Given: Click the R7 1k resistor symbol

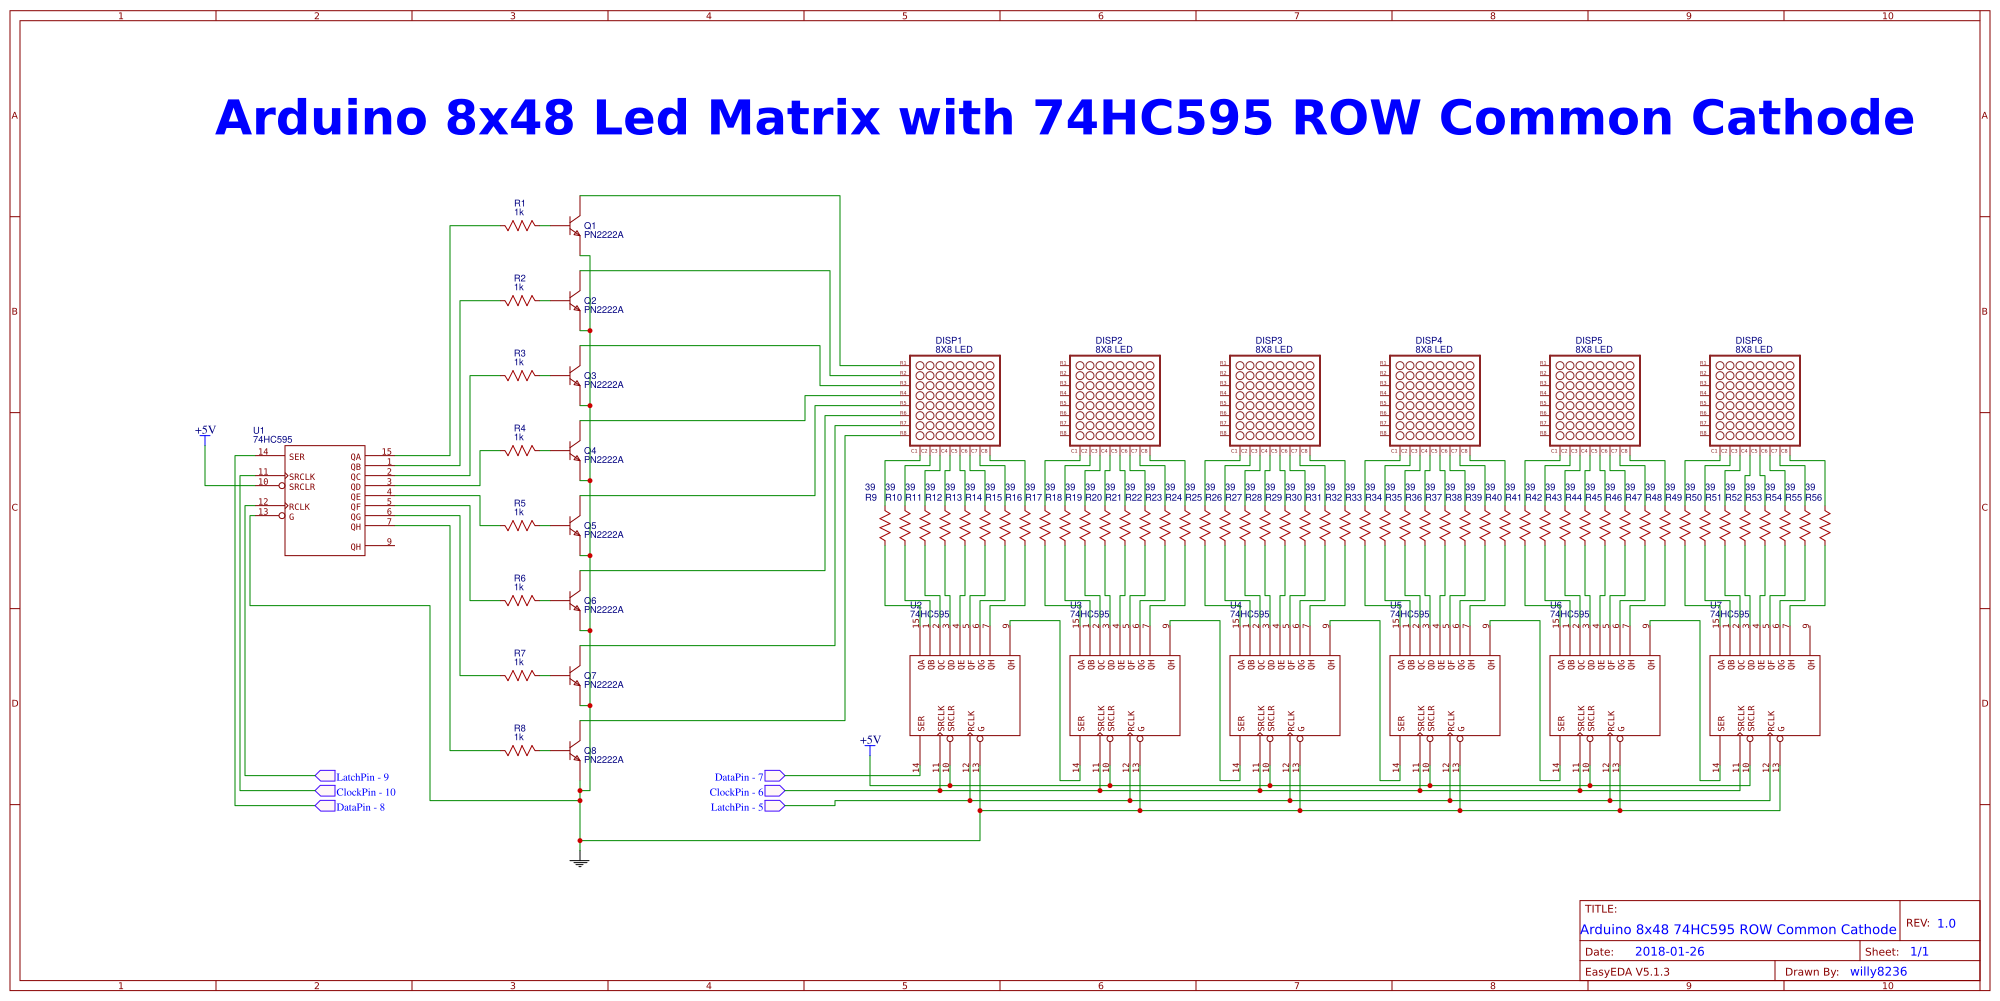Looking at the screenshot, I should (520, 676).
